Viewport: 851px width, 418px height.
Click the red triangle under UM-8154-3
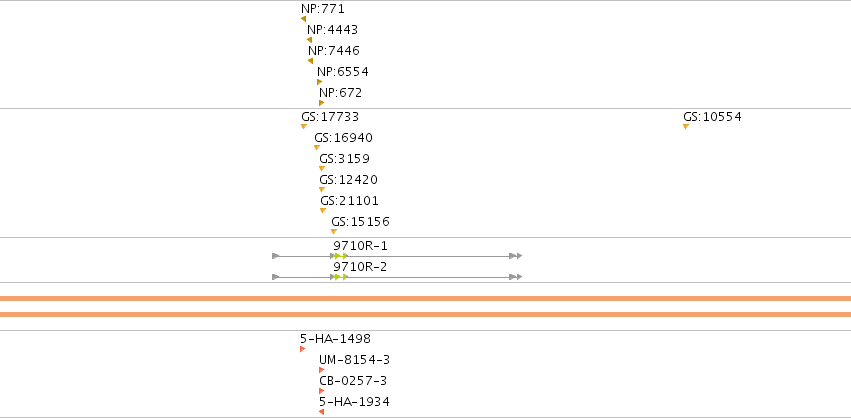coord(321,370)
